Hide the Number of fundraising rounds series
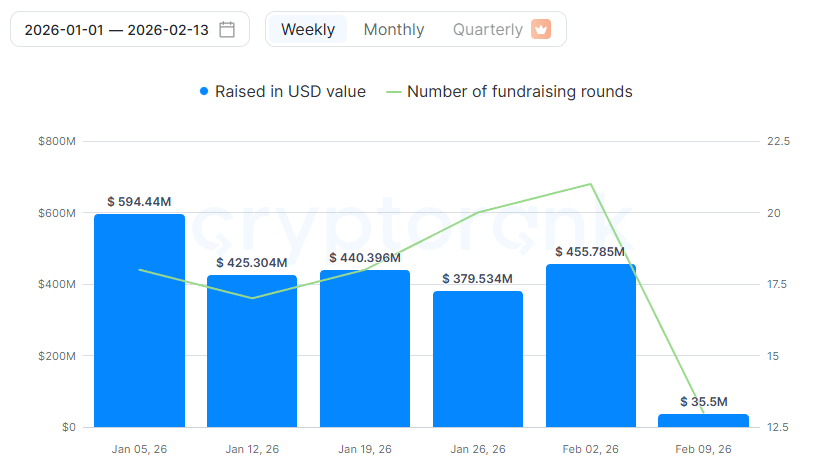The image size is (826, 469). [519, 92]
